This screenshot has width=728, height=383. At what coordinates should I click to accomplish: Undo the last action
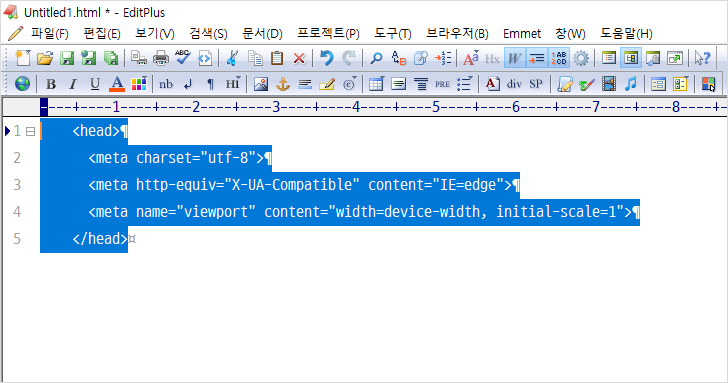327,58
